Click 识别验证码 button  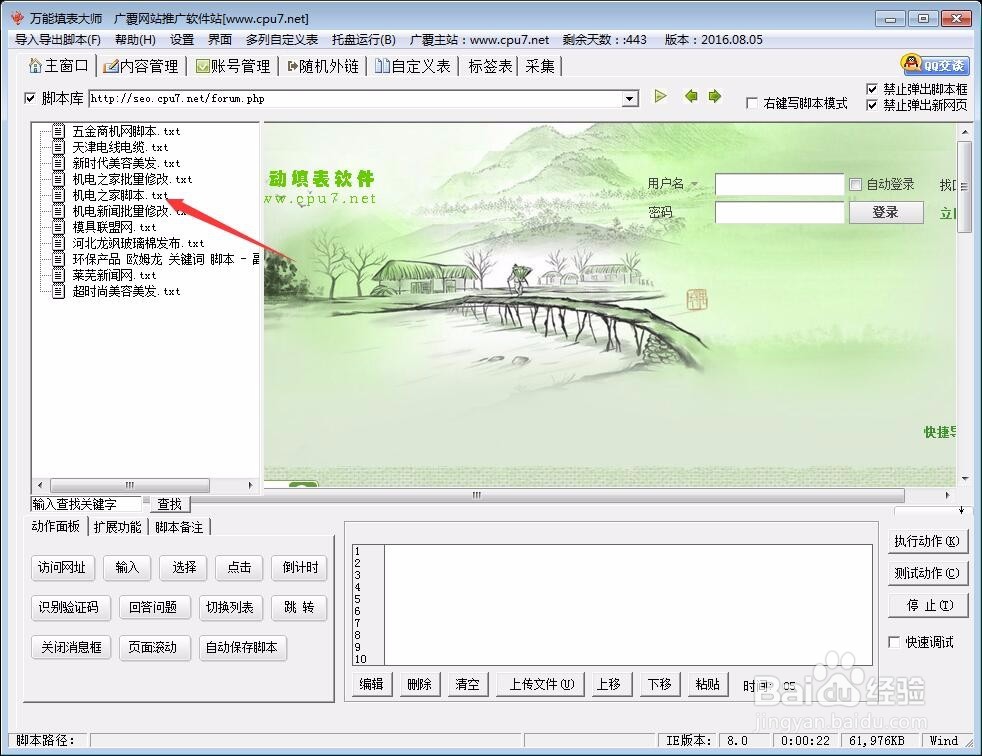click(69, 608)
